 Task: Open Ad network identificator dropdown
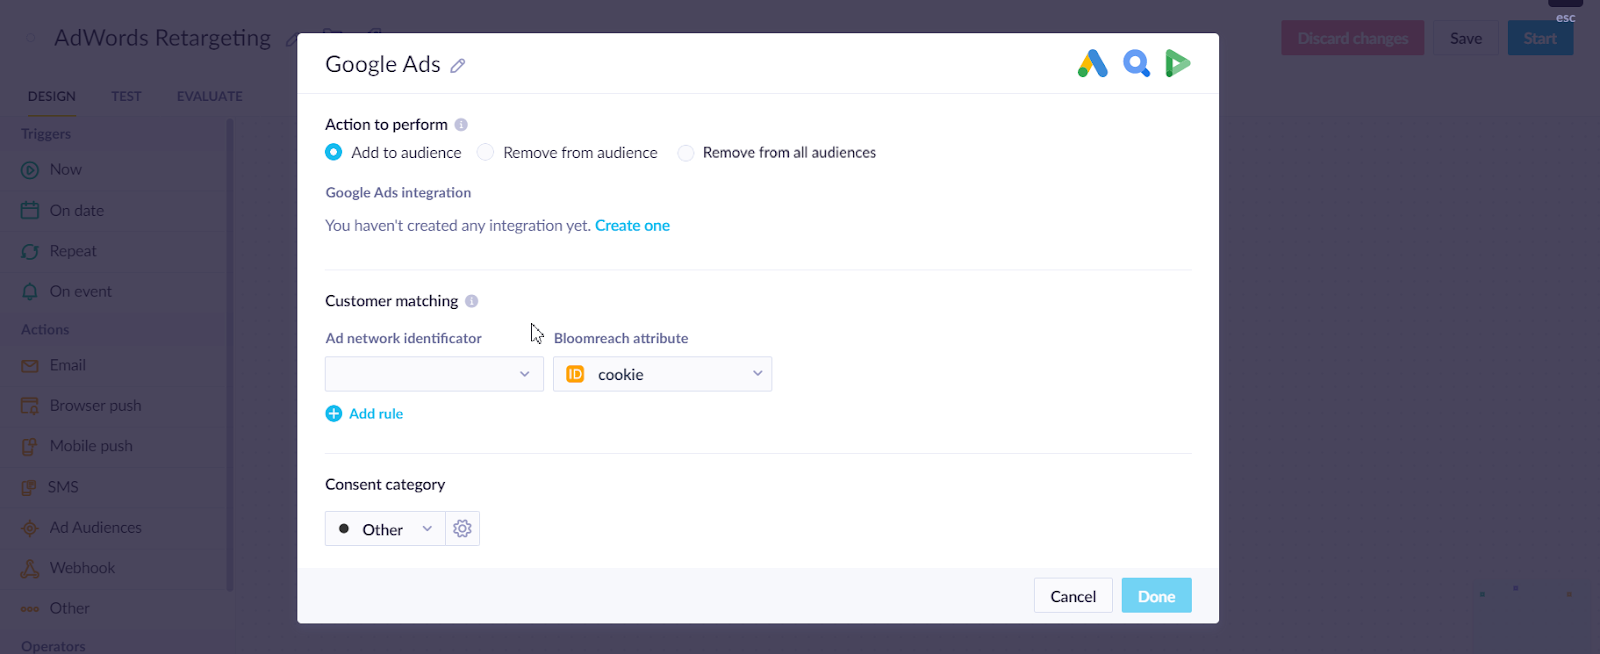pyautogui.click(x=434, y=374)
